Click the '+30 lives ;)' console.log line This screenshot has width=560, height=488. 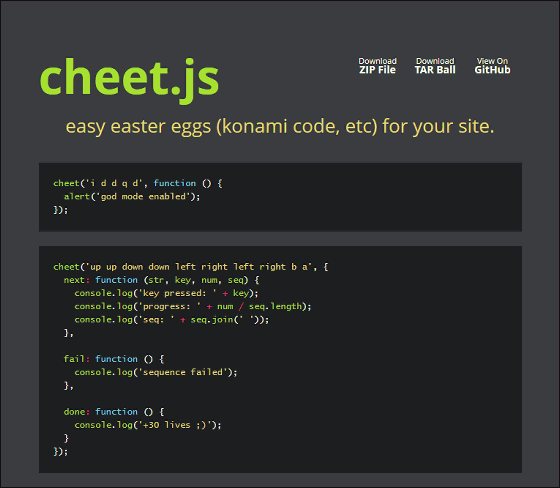[148, 425]
